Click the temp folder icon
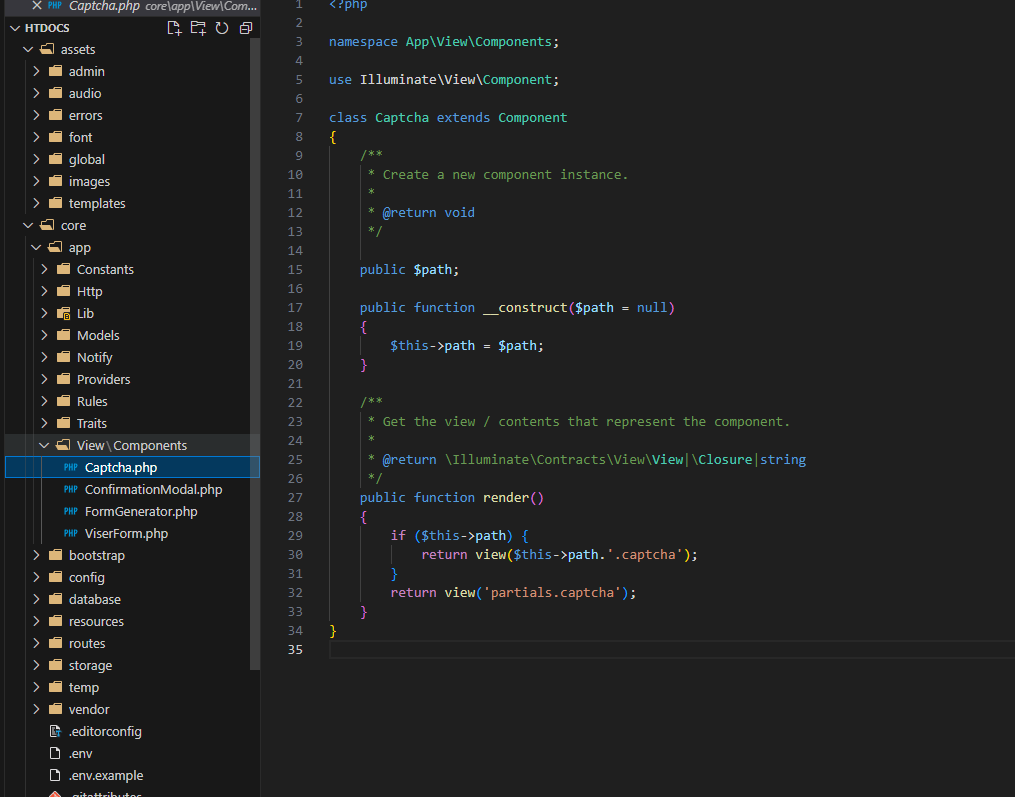The image size is (1015, 797). point(56,687)
